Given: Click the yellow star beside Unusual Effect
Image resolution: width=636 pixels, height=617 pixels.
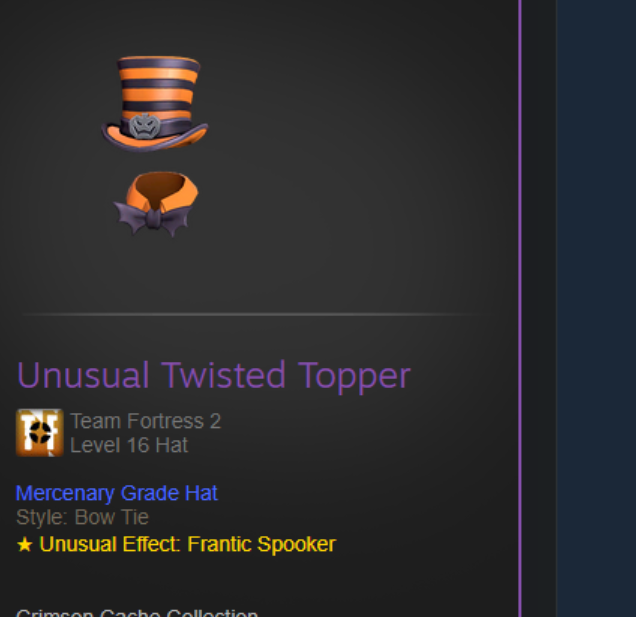Looking at the screenshot, I should click(x=24, y=545).
